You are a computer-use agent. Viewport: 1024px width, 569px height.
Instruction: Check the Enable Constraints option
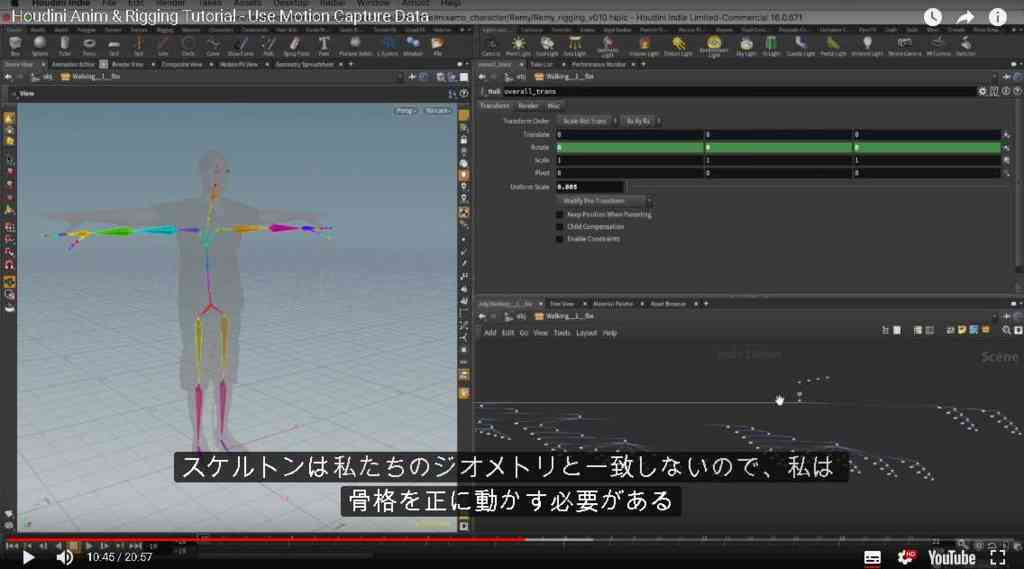point(560,239)
